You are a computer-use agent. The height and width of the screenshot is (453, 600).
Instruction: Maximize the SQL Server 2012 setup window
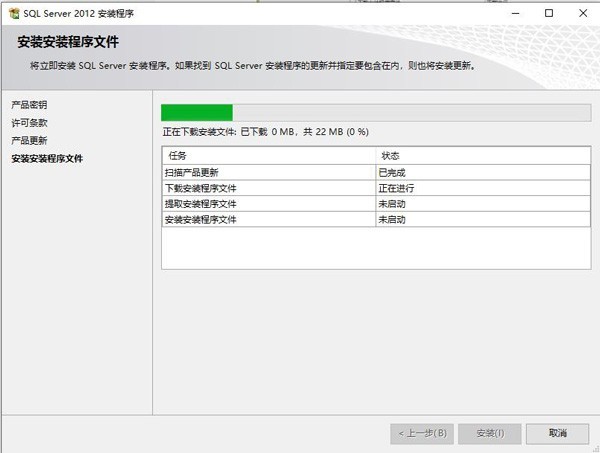coord(549,13)
